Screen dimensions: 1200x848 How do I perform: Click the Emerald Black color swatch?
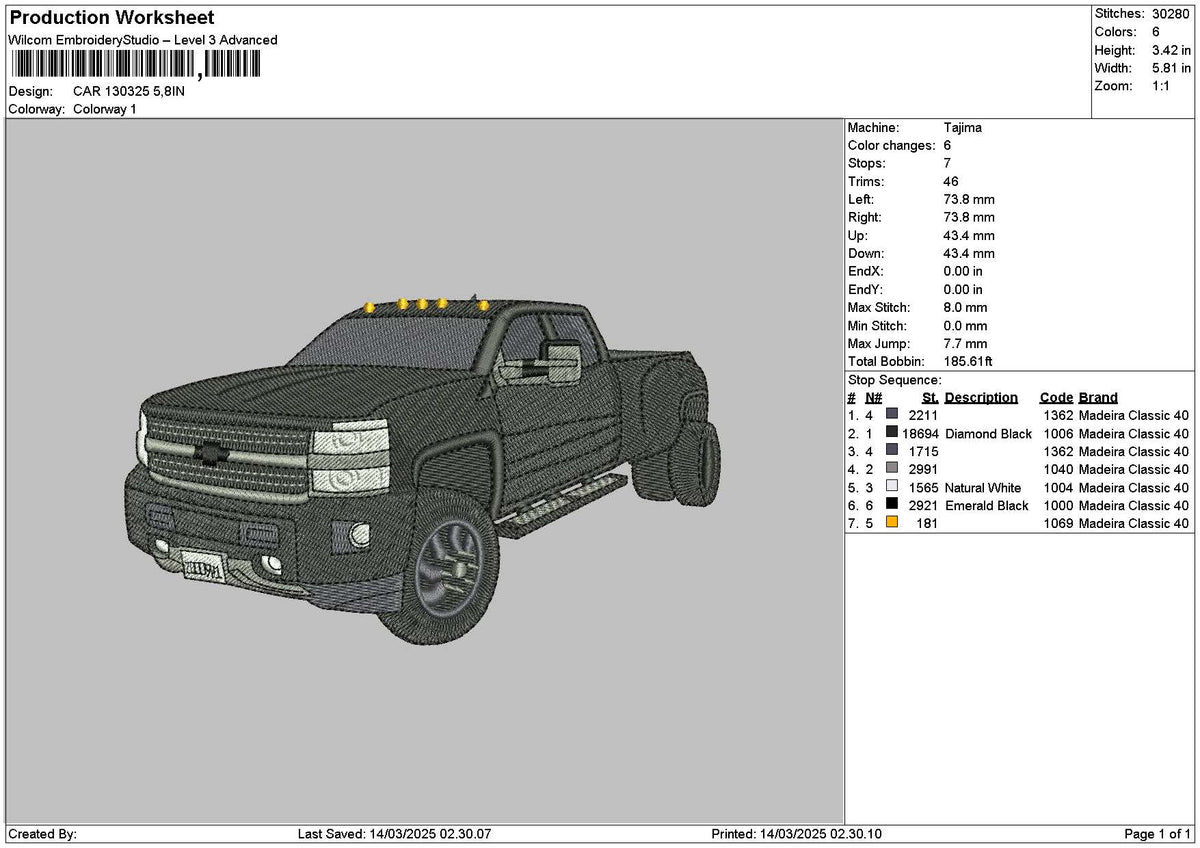pos(892,505)
